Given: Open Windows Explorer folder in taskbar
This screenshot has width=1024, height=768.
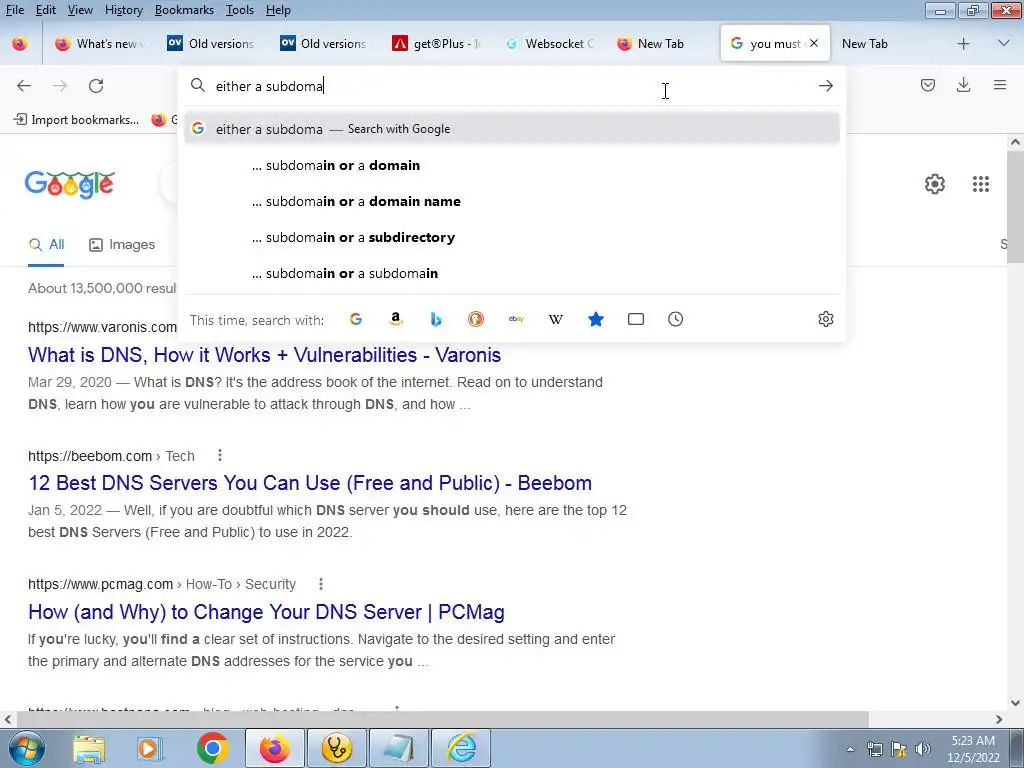Looking at the screenshot, I should coord(89,748).
